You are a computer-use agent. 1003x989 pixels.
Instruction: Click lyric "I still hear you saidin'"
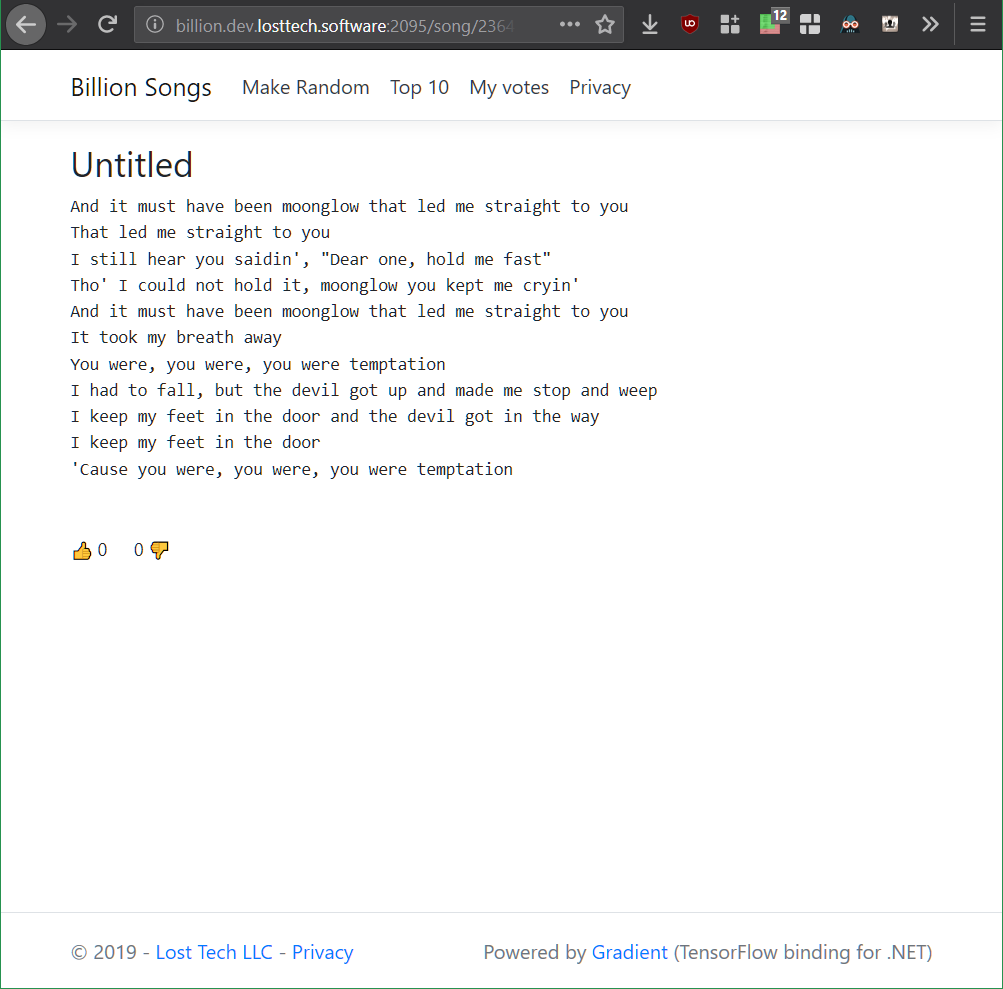click(310, 259)
